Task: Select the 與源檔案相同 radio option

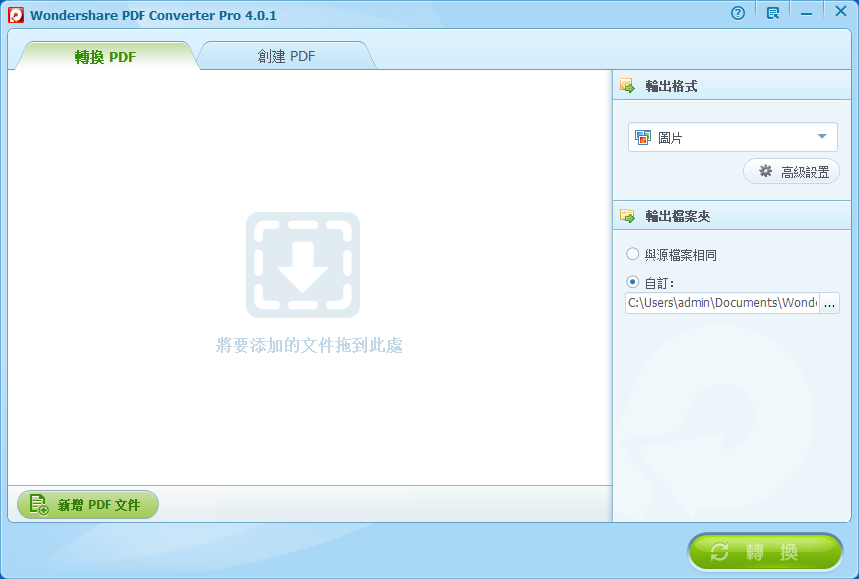Action: point(633,254)
